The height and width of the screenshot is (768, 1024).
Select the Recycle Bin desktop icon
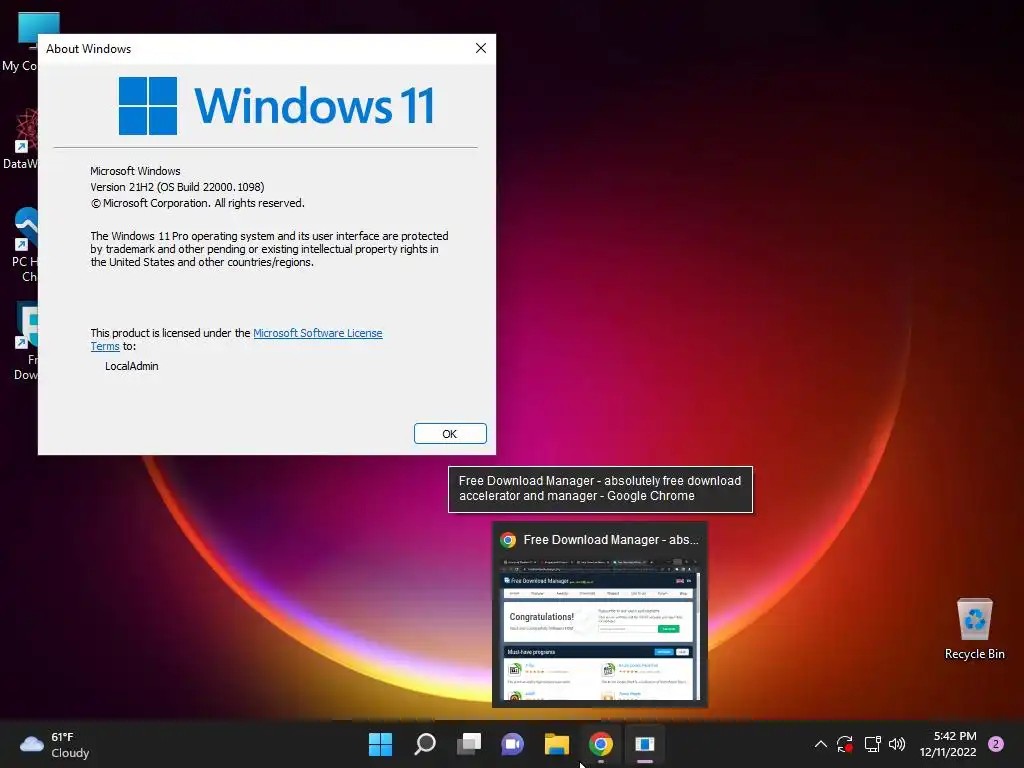[x=974, y=628]
